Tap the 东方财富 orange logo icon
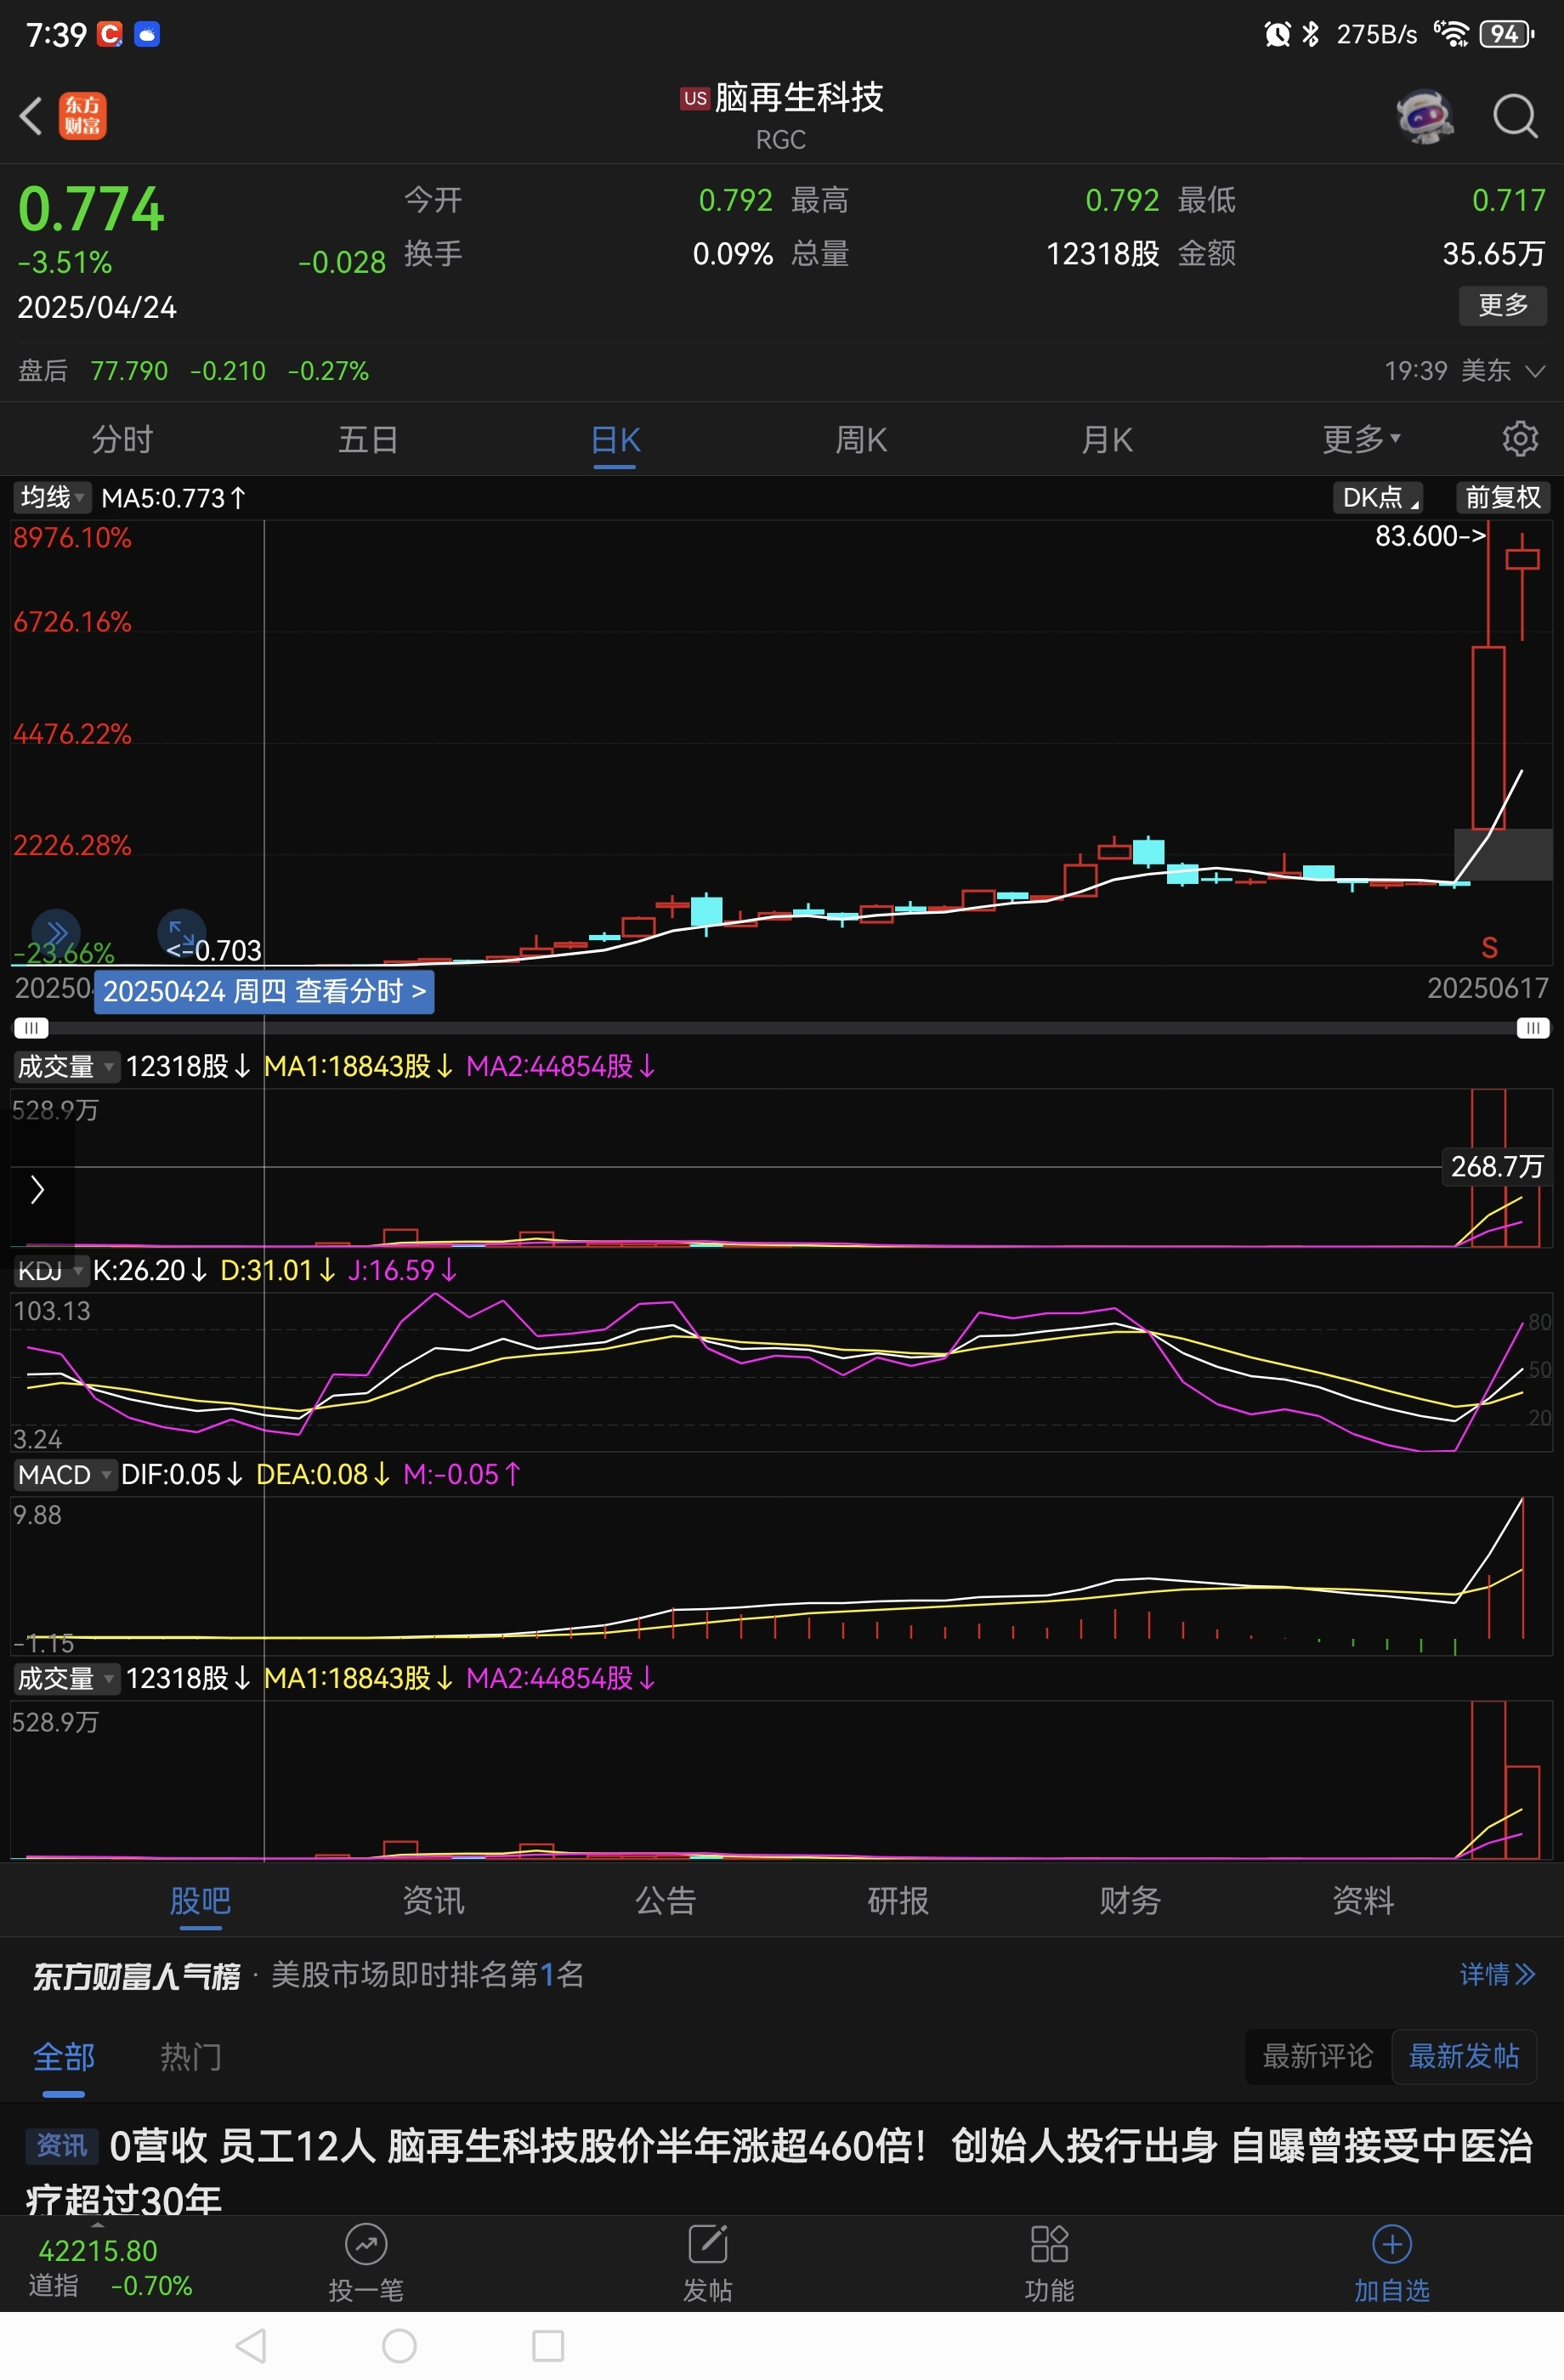Viewport: 1564px width, 2380px height. (83, 116)
